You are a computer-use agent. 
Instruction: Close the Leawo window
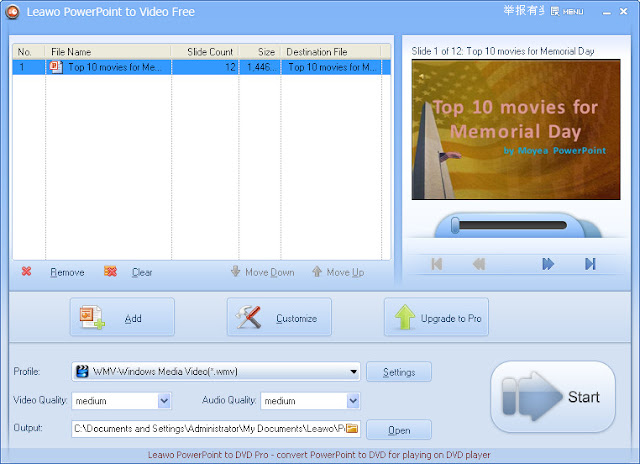click(x=623, y=11)
